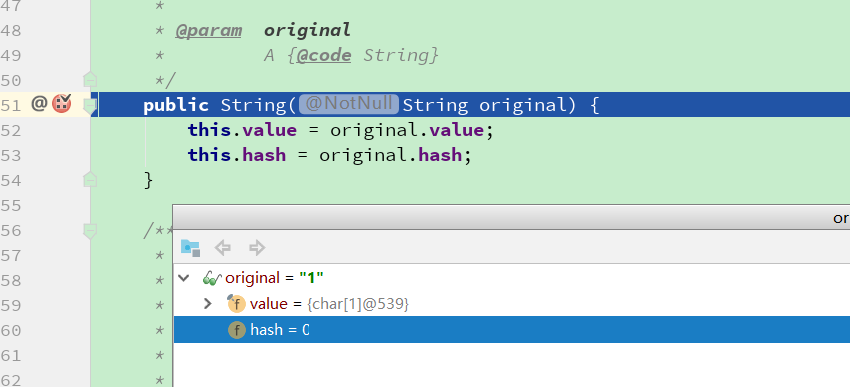Click line number 48 in gutter
This screenshot has height=387, width=850.
click(10, 30)
